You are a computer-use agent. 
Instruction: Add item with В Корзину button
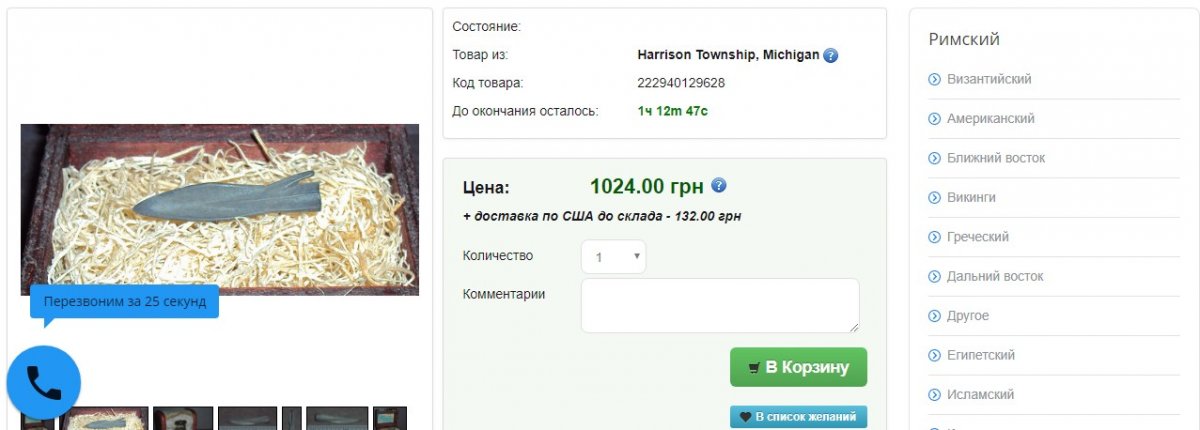pyautogui.click(x=798, y=367)
